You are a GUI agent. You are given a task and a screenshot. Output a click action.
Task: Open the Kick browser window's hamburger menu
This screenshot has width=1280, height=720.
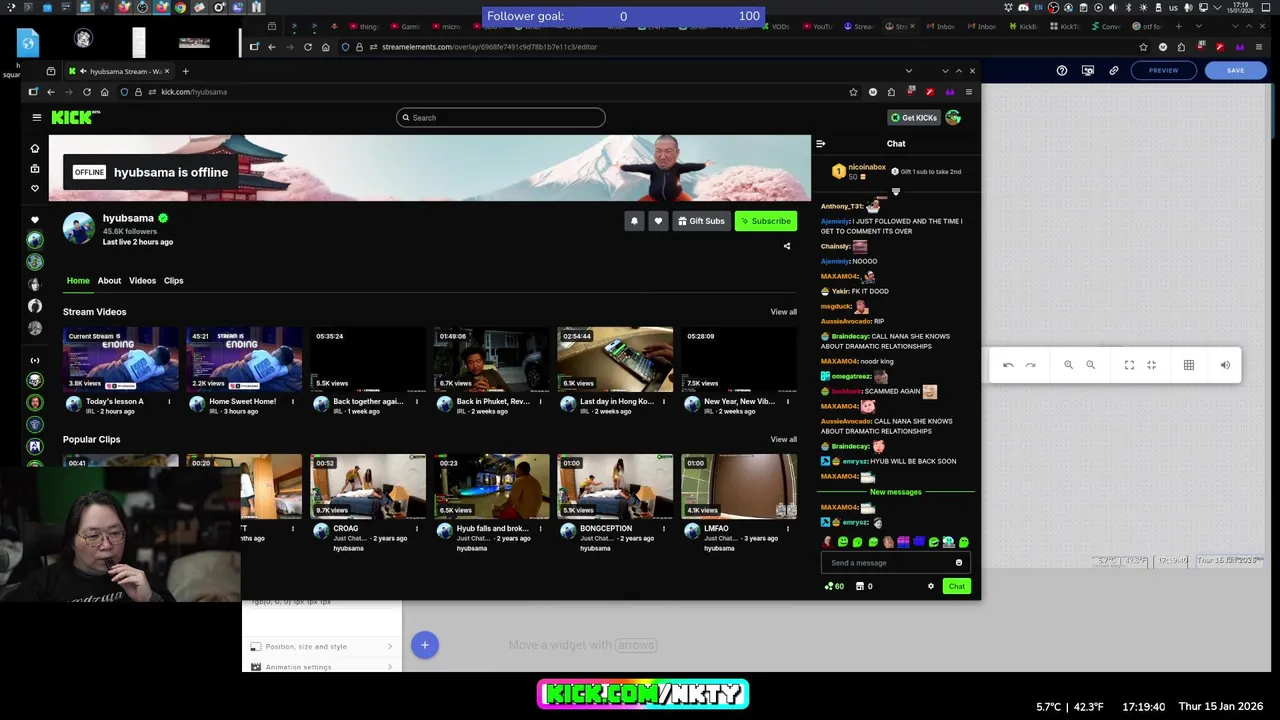point(968,92)
